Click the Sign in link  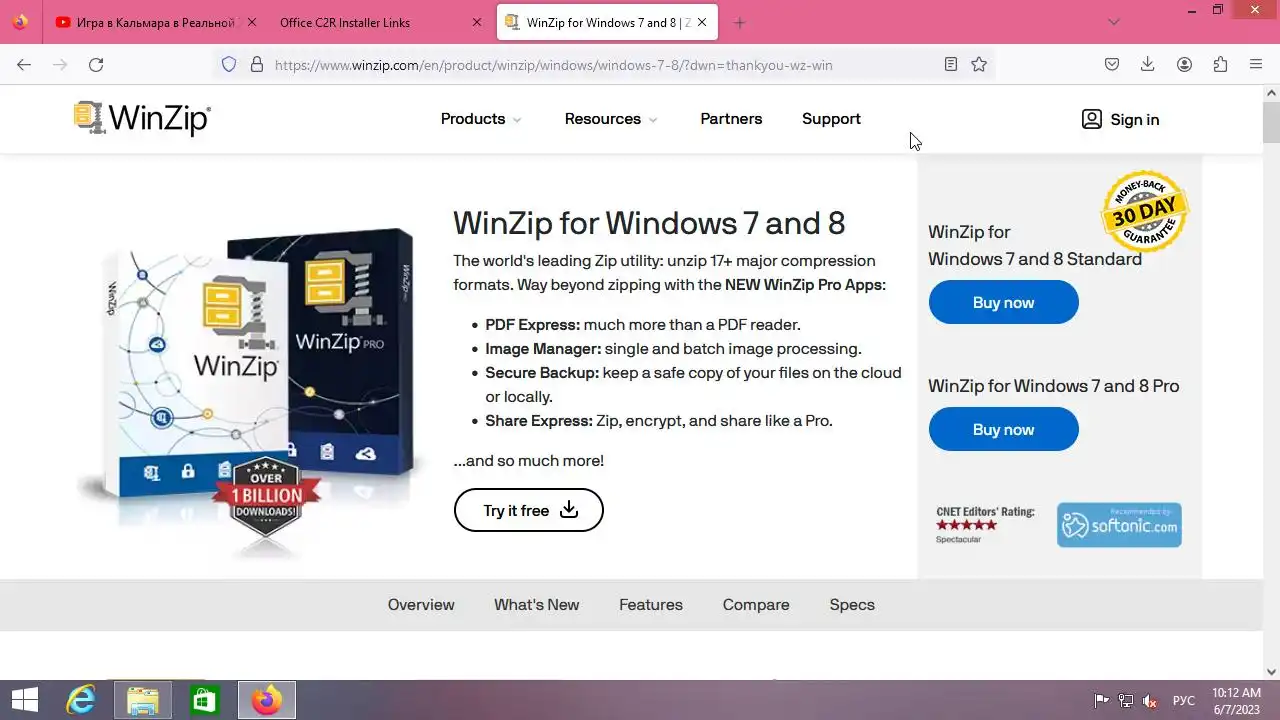[1135, 119]
